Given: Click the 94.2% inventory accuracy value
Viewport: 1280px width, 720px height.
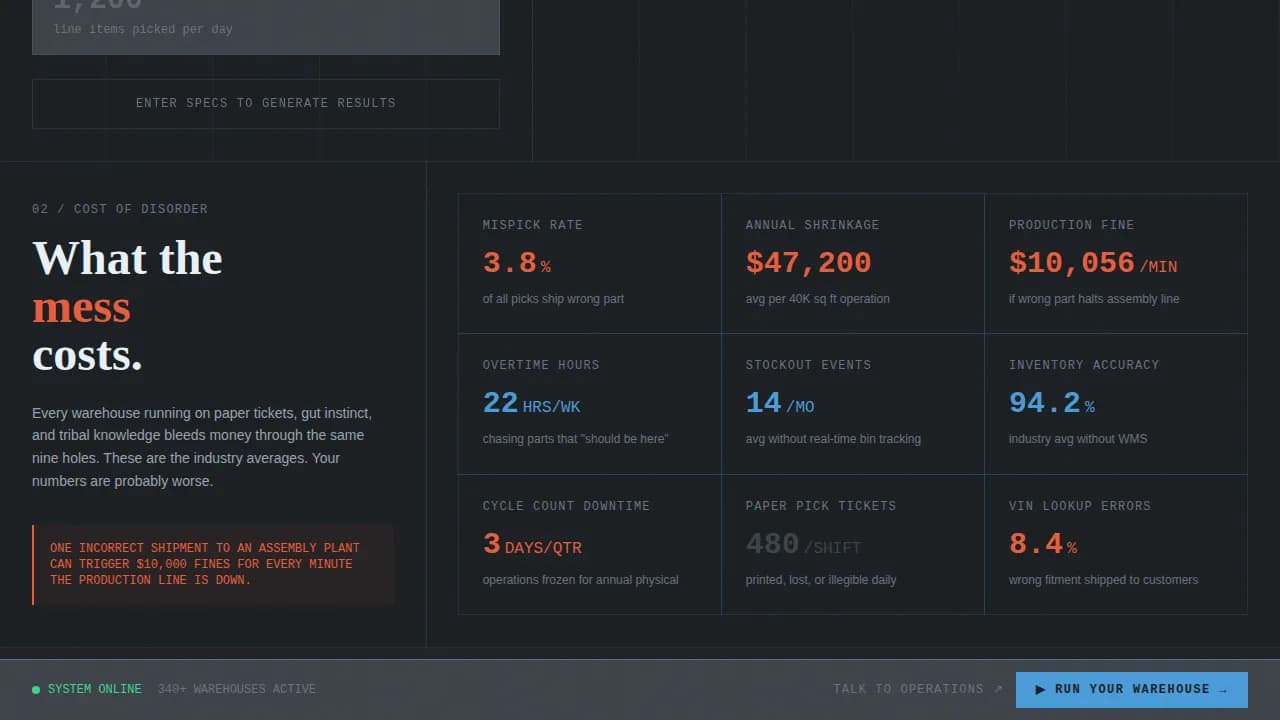Looking at the screenshot, I should tap(1052, 403).
